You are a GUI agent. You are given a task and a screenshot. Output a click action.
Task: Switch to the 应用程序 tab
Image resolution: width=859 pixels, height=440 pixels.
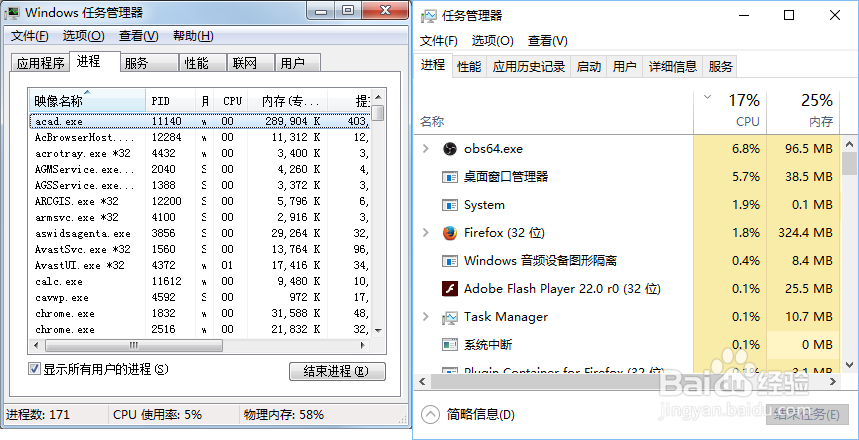(x=41, y=63)
